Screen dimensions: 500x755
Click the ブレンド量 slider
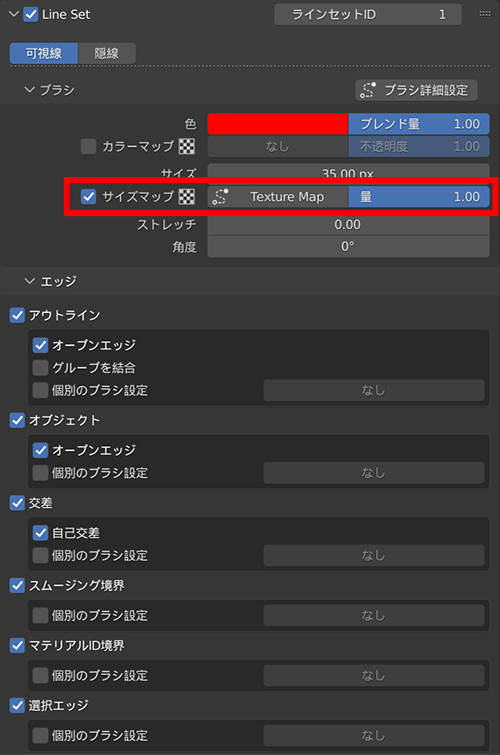coord(419,124)
